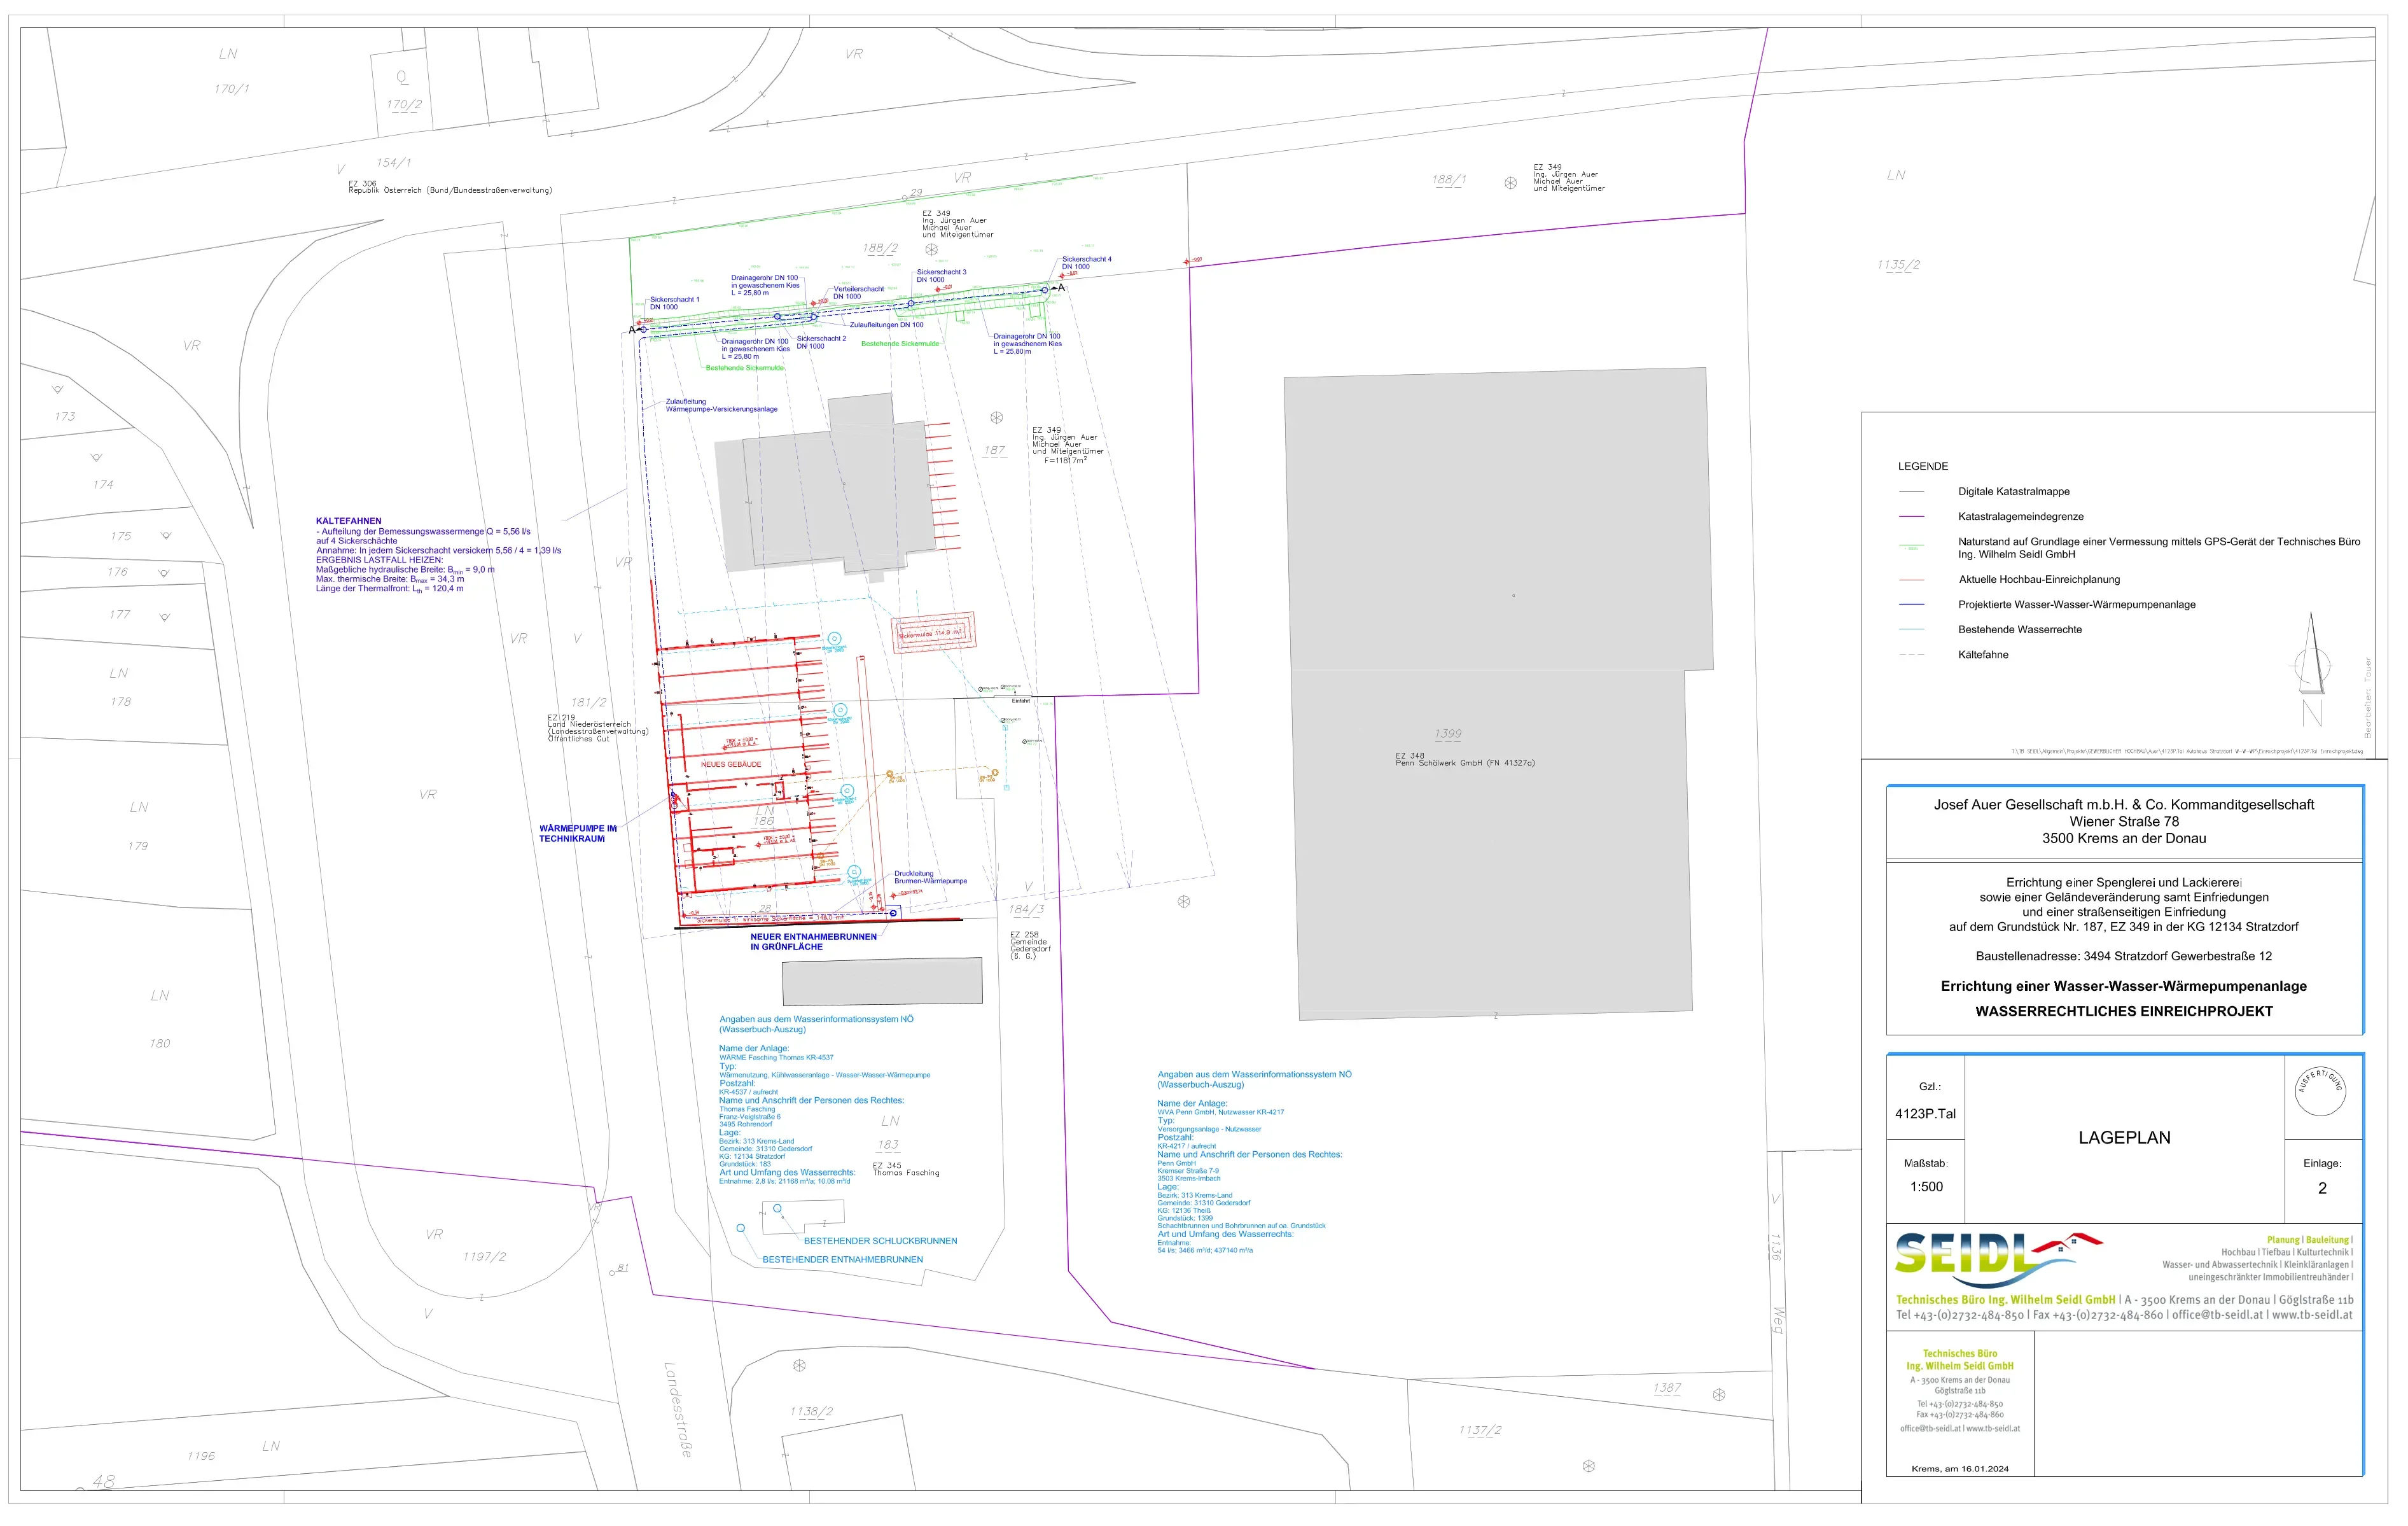Click the survey point symbol in parcel 187
The image size is (2408, 1526).
point(996,418)
